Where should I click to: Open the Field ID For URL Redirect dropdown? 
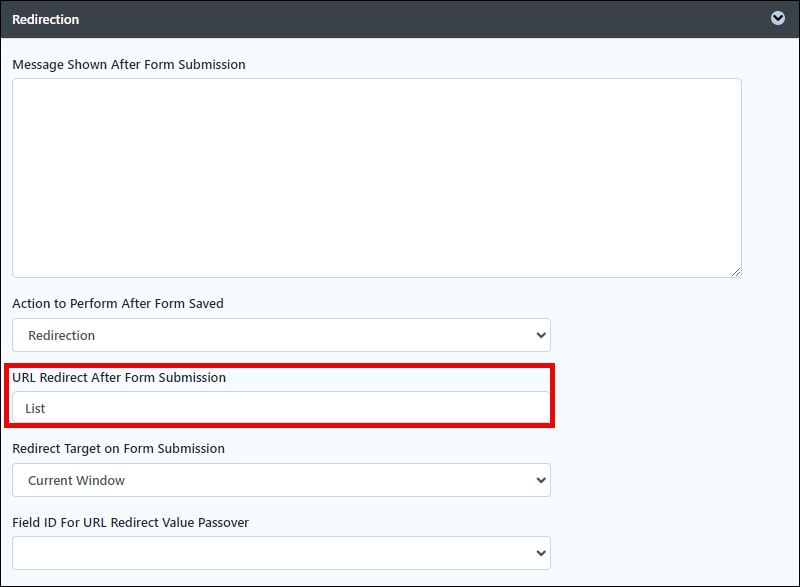click(x=281, y=553)
